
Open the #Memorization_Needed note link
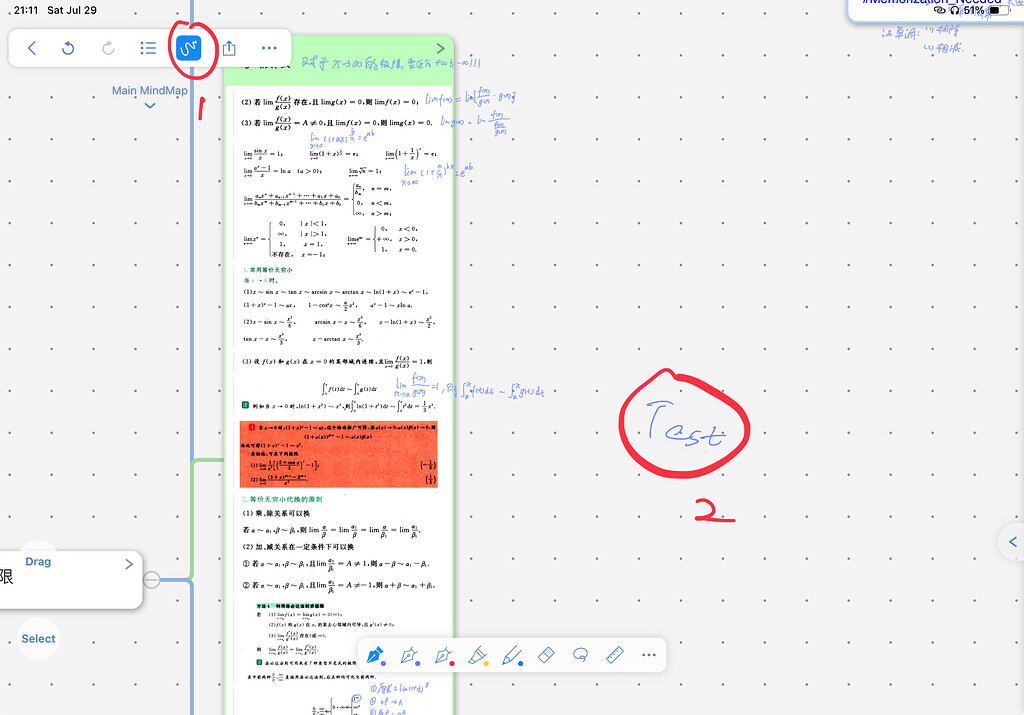[928, 3]
